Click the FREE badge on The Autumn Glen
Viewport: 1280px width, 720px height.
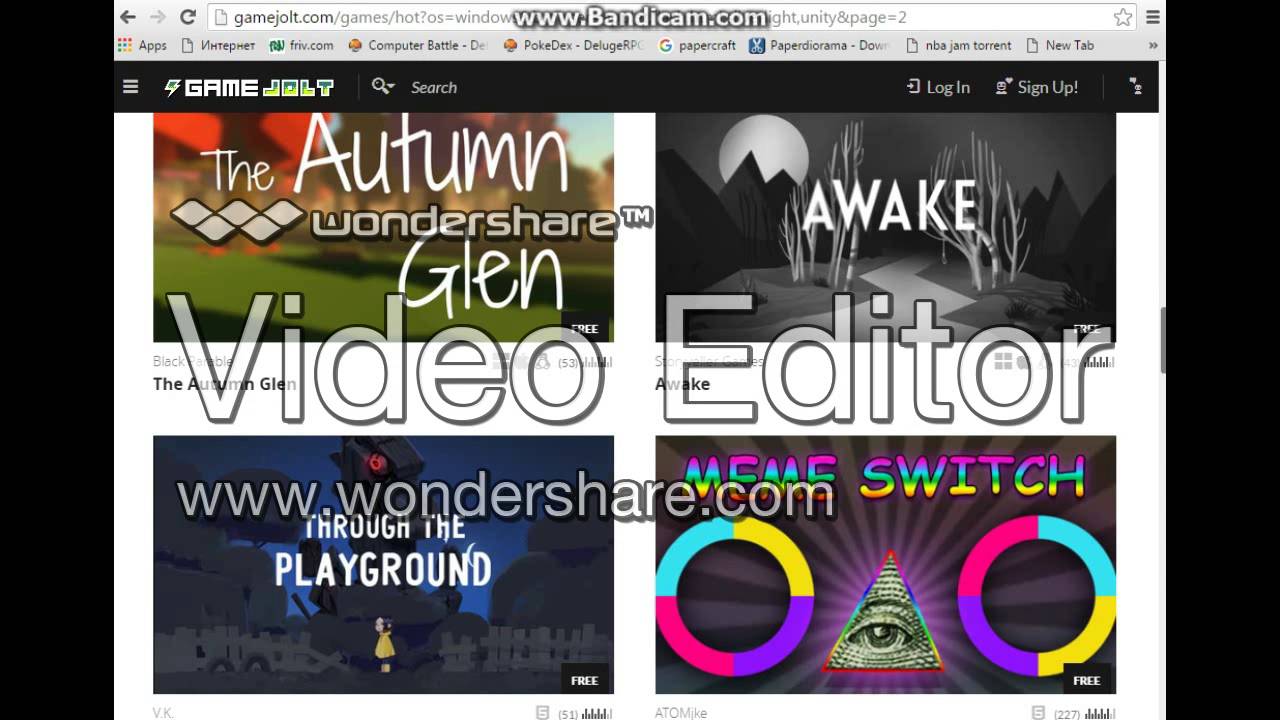[x=585, y=328]
